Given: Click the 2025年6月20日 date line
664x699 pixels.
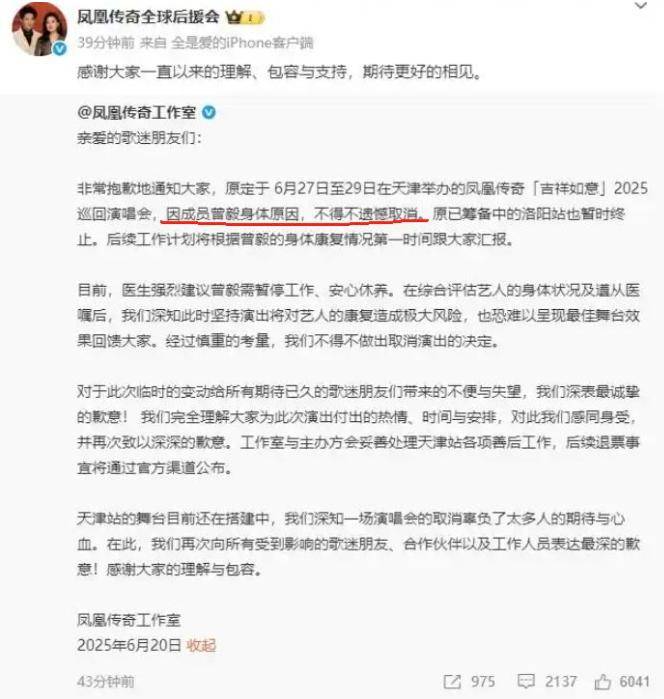Looking at the screenshot, I should click(129, 645).
